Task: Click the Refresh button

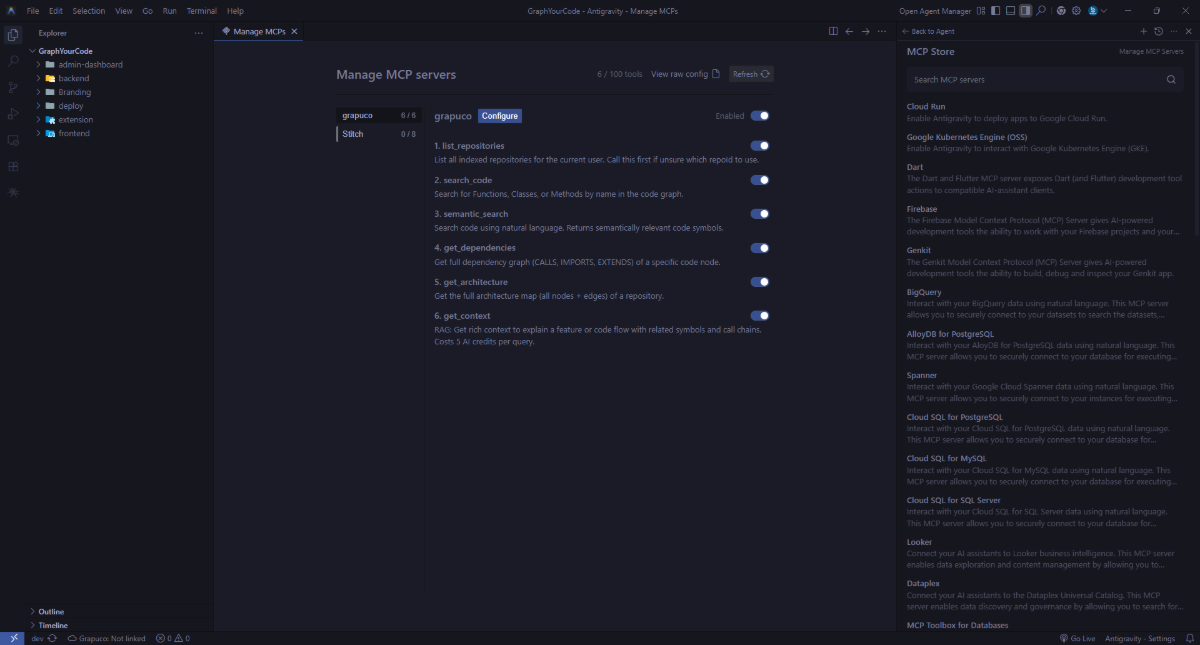Action: click(751, 74)
